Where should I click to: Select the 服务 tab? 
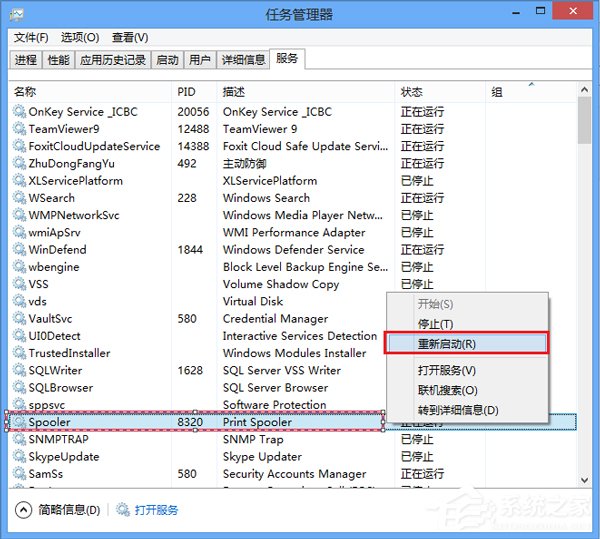[287, 59]
